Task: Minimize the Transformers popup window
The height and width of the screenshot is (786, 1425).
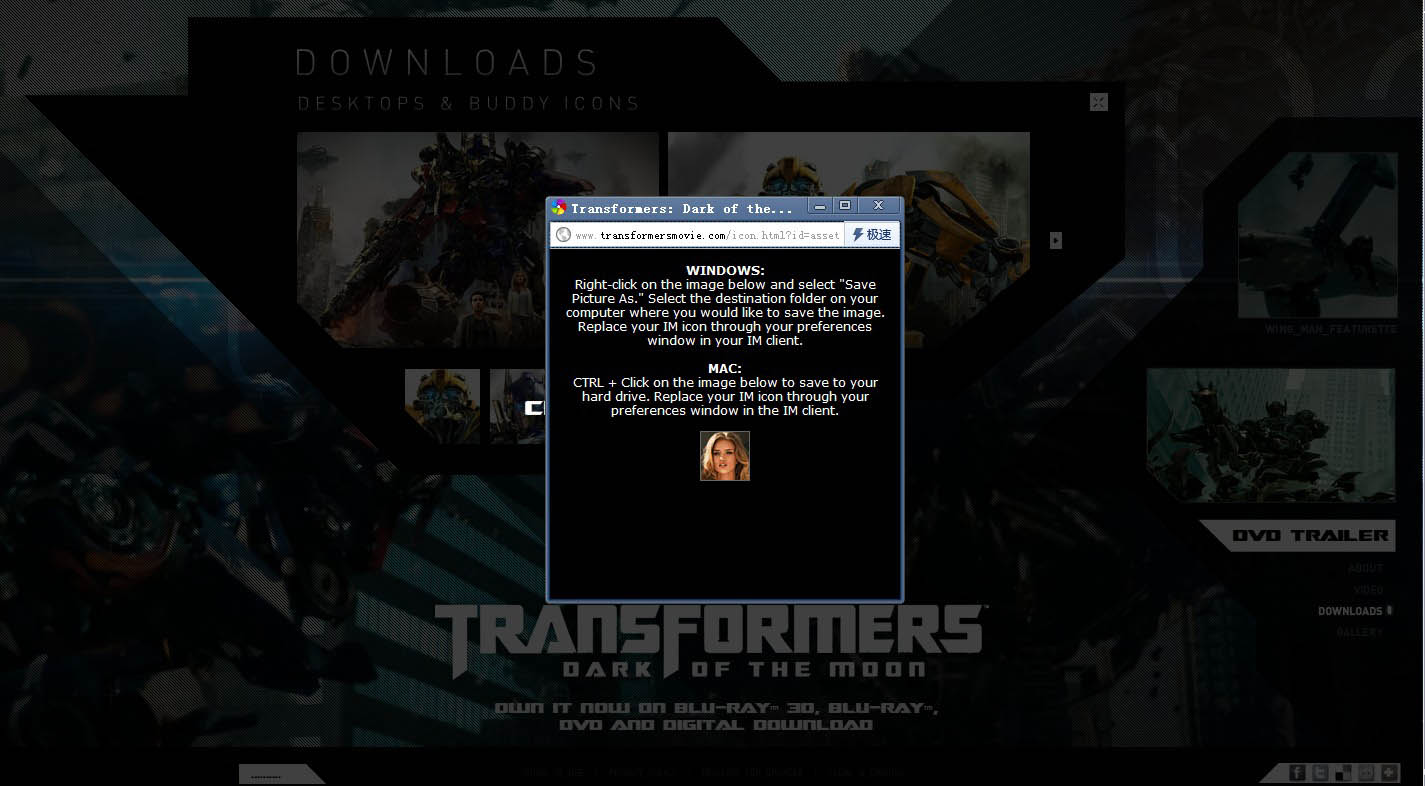Action: tap(820, 206)
